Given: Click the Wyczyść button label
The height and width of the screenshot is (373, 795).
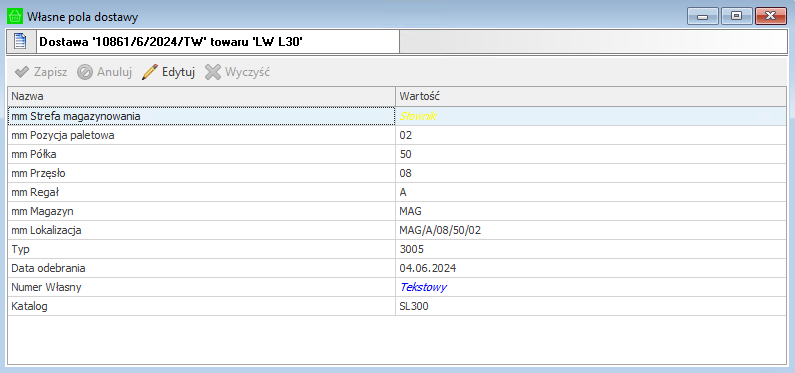Looking at the screenshot, I should 247,72.
